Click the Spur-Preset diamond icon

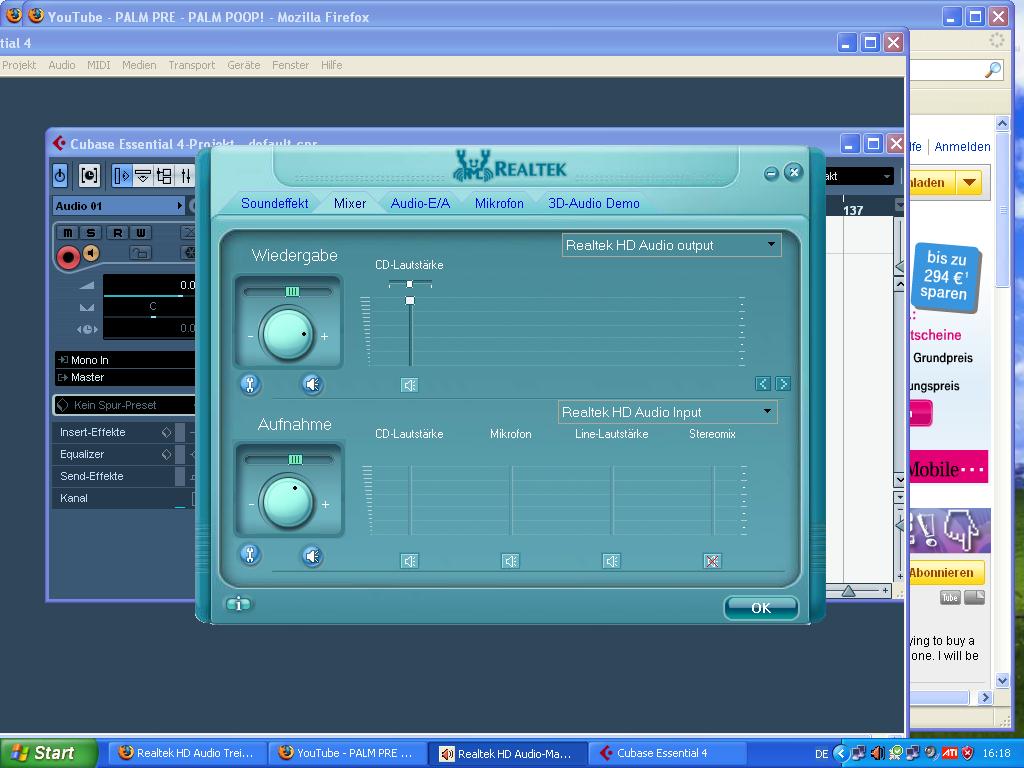pyautogui.click(x=63, y=405)
